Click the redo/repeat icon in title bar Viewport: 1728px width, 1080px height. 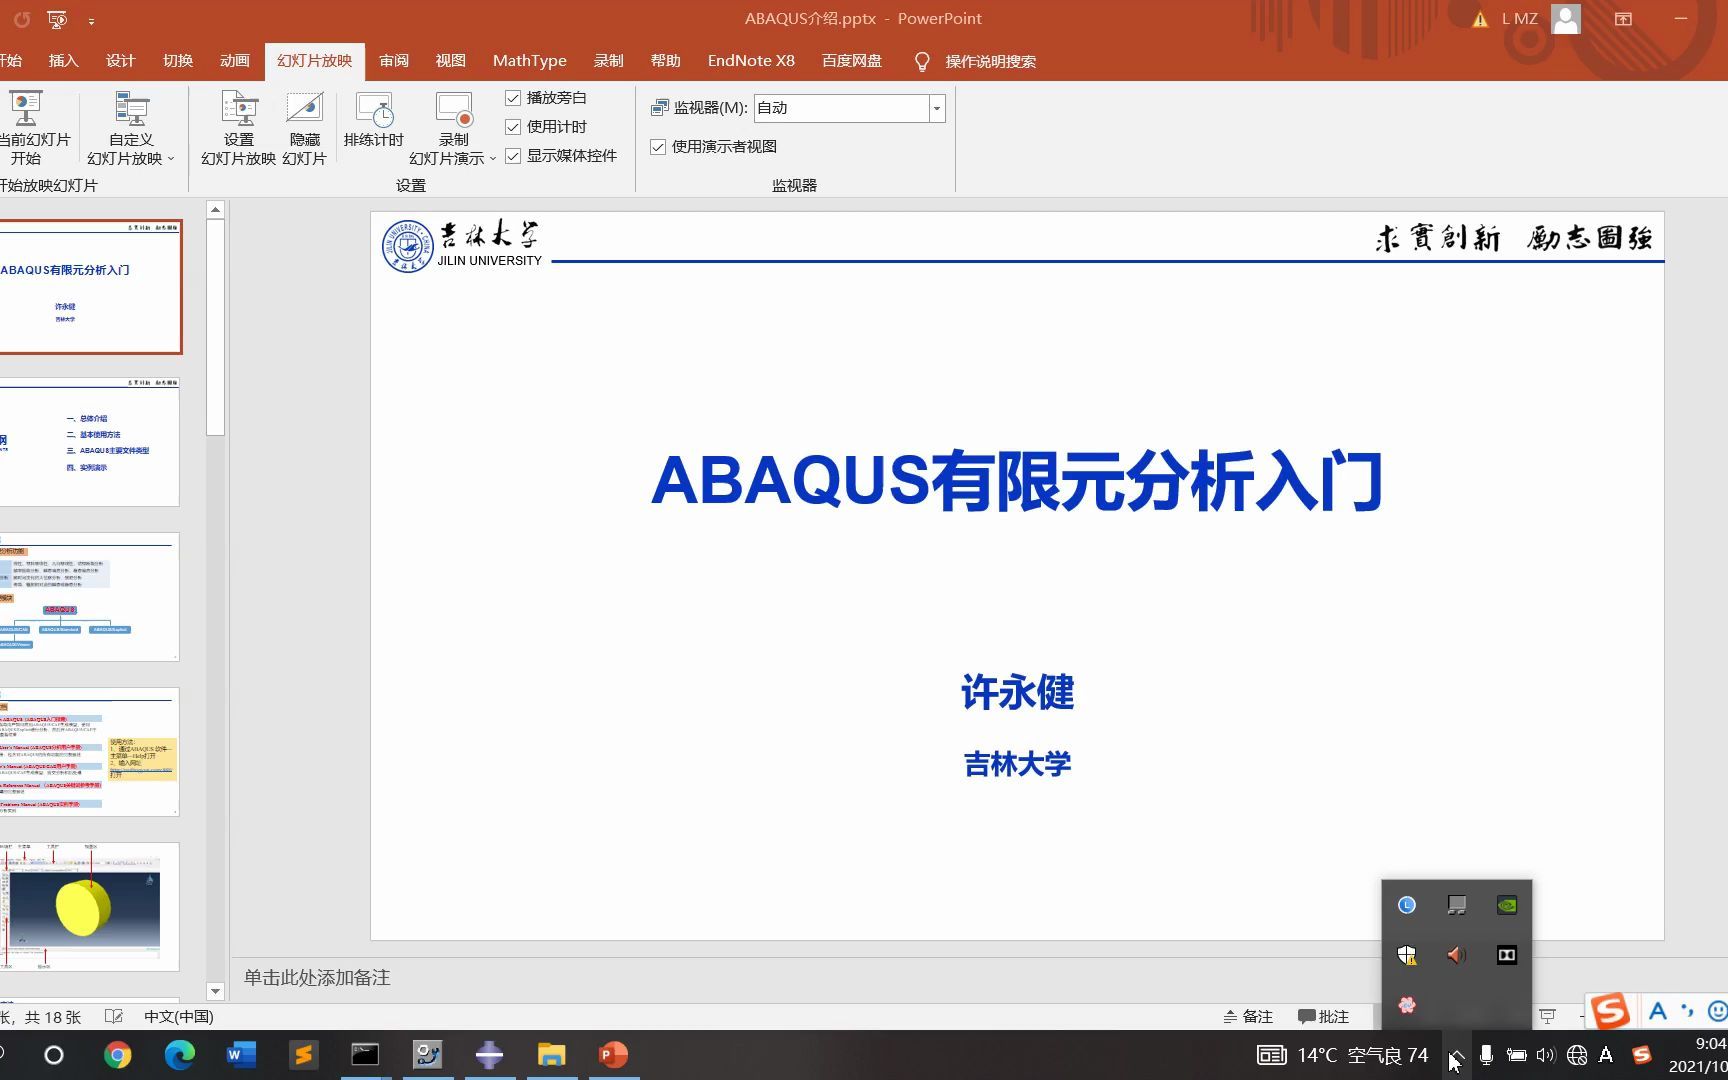[22, 19]
